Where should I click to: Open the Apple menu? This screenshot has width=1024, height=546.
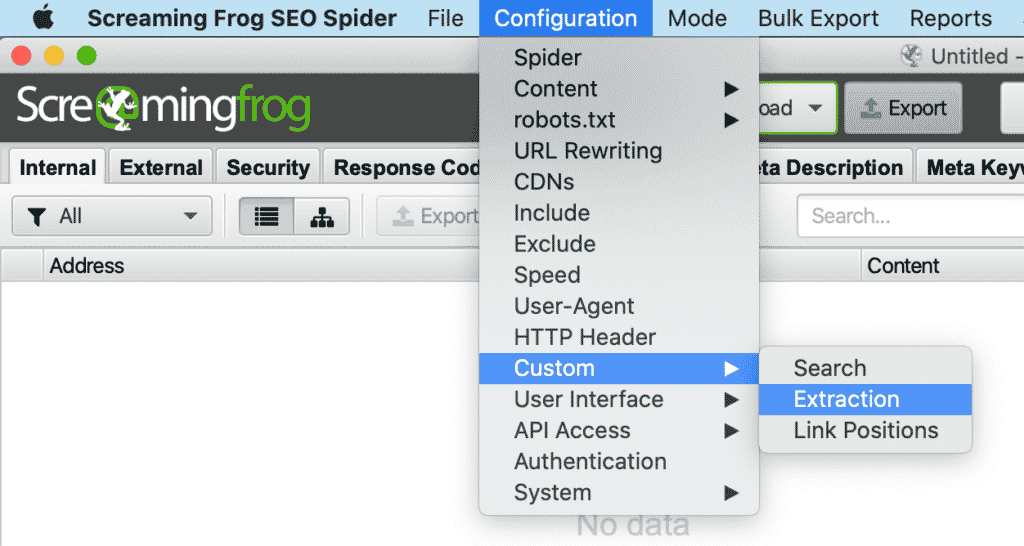click(x=43, y=18)
